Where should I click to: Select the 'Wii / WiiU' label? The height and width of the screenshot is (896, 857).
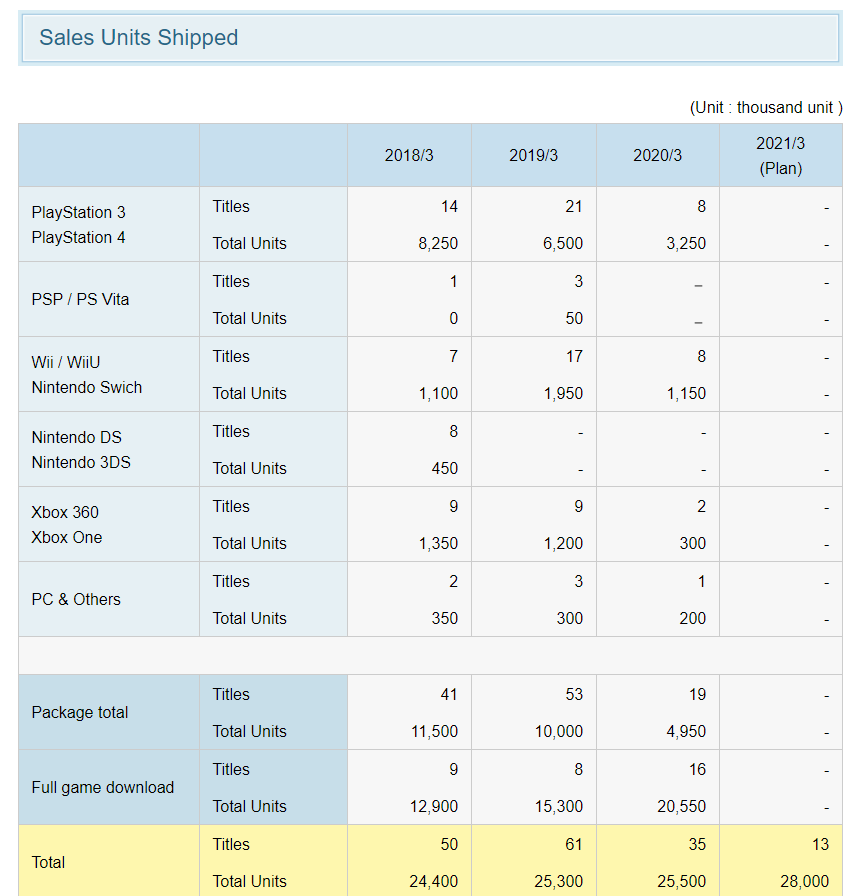(66, 362)
